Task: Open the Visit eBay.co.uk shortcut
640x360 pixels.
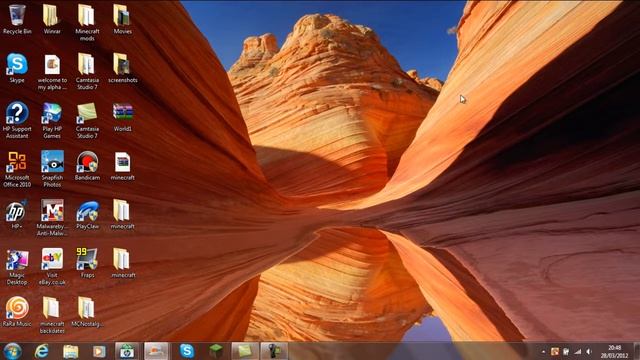Action: click(x=52, y=267)
